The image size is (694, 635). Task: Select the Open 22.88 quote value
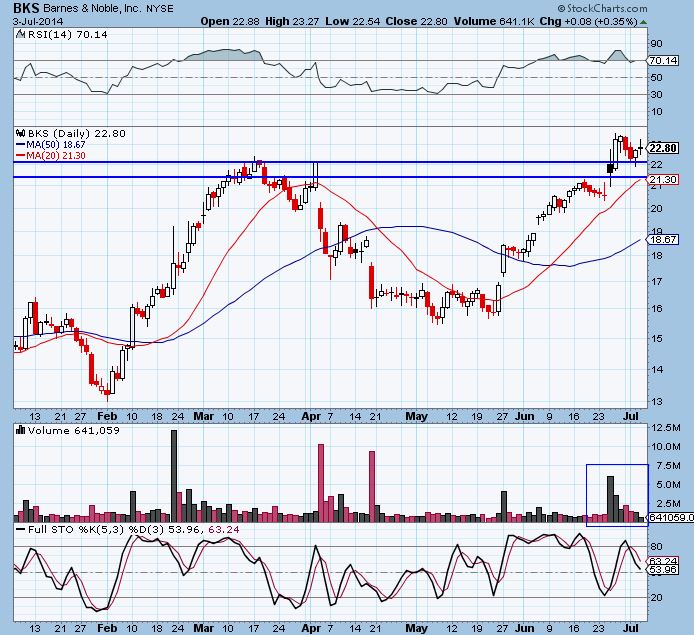(x=230, y=21)
